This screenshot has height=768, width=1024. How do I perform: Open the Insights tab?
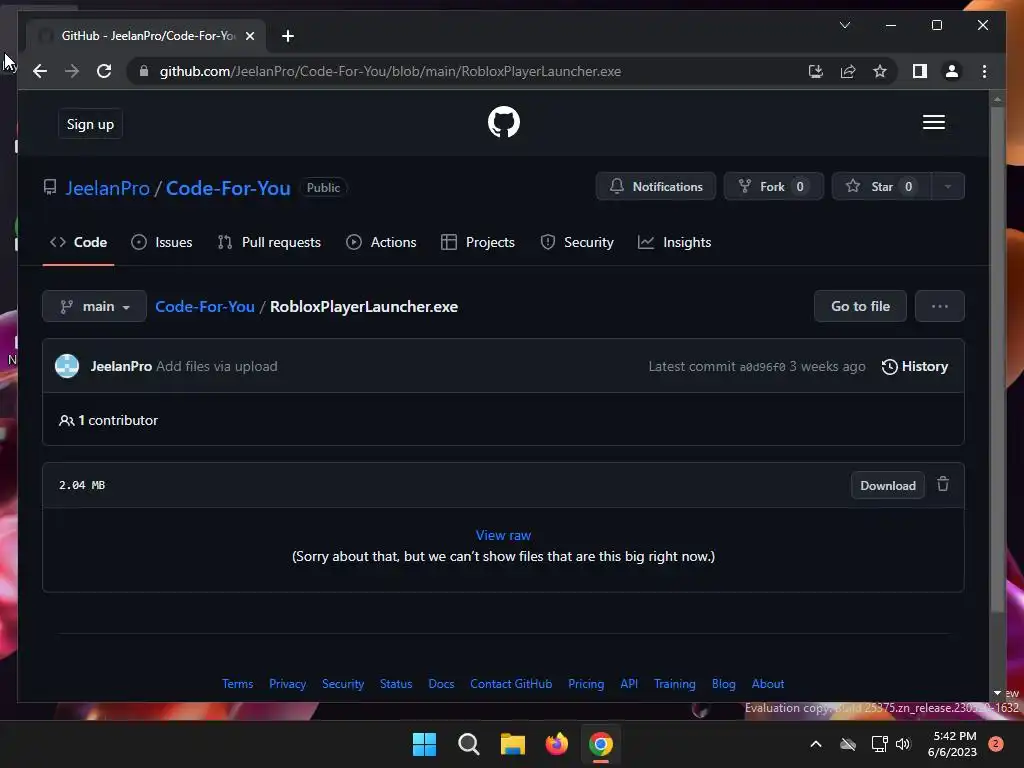tap(675, 242)
